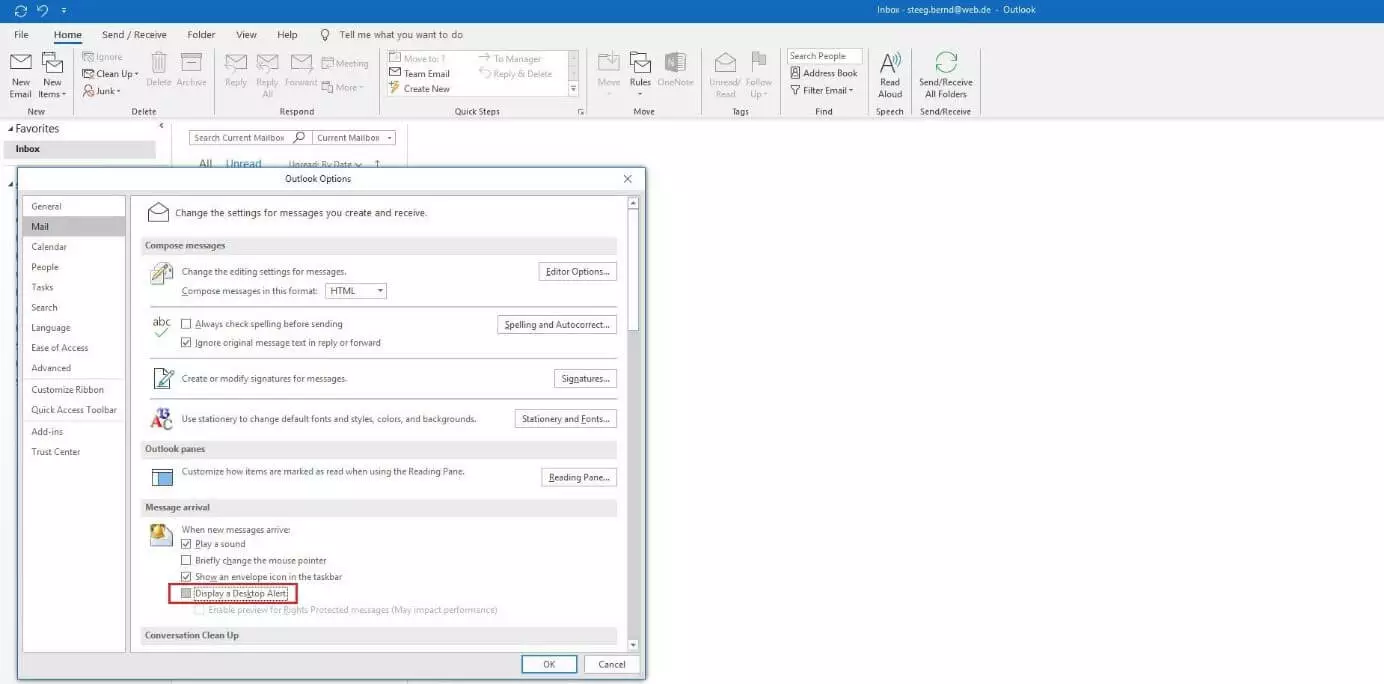Screen dimensions: 1384x684
Task: Click the undo arrow in title bar
Action: pos(42,10)
